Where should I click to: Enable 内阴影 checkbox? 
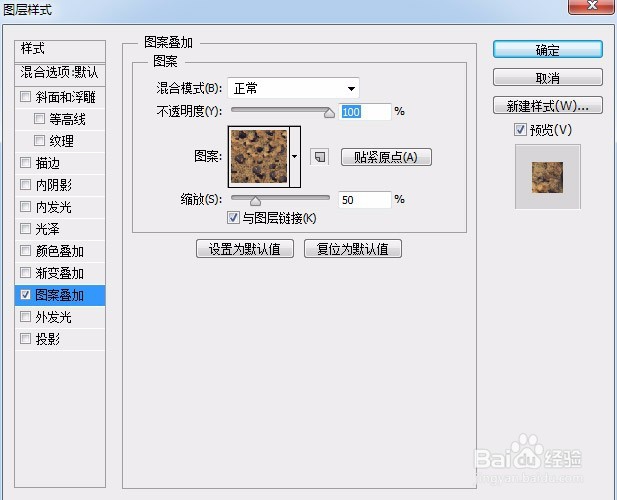[x=26, y=185]
